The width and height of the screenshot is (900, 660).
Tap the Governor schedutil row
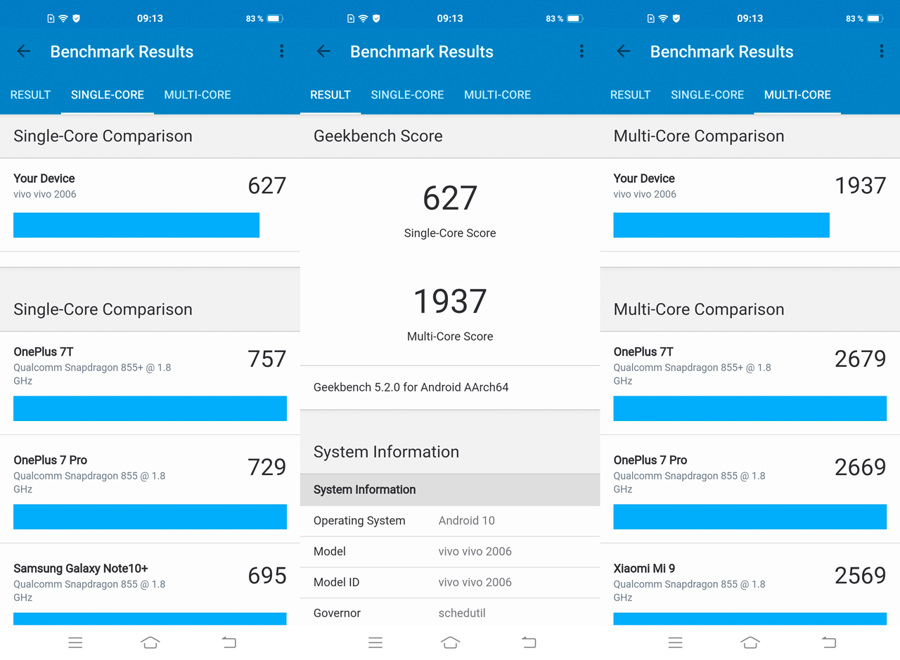pyautogui.click(x=450, y=612)
